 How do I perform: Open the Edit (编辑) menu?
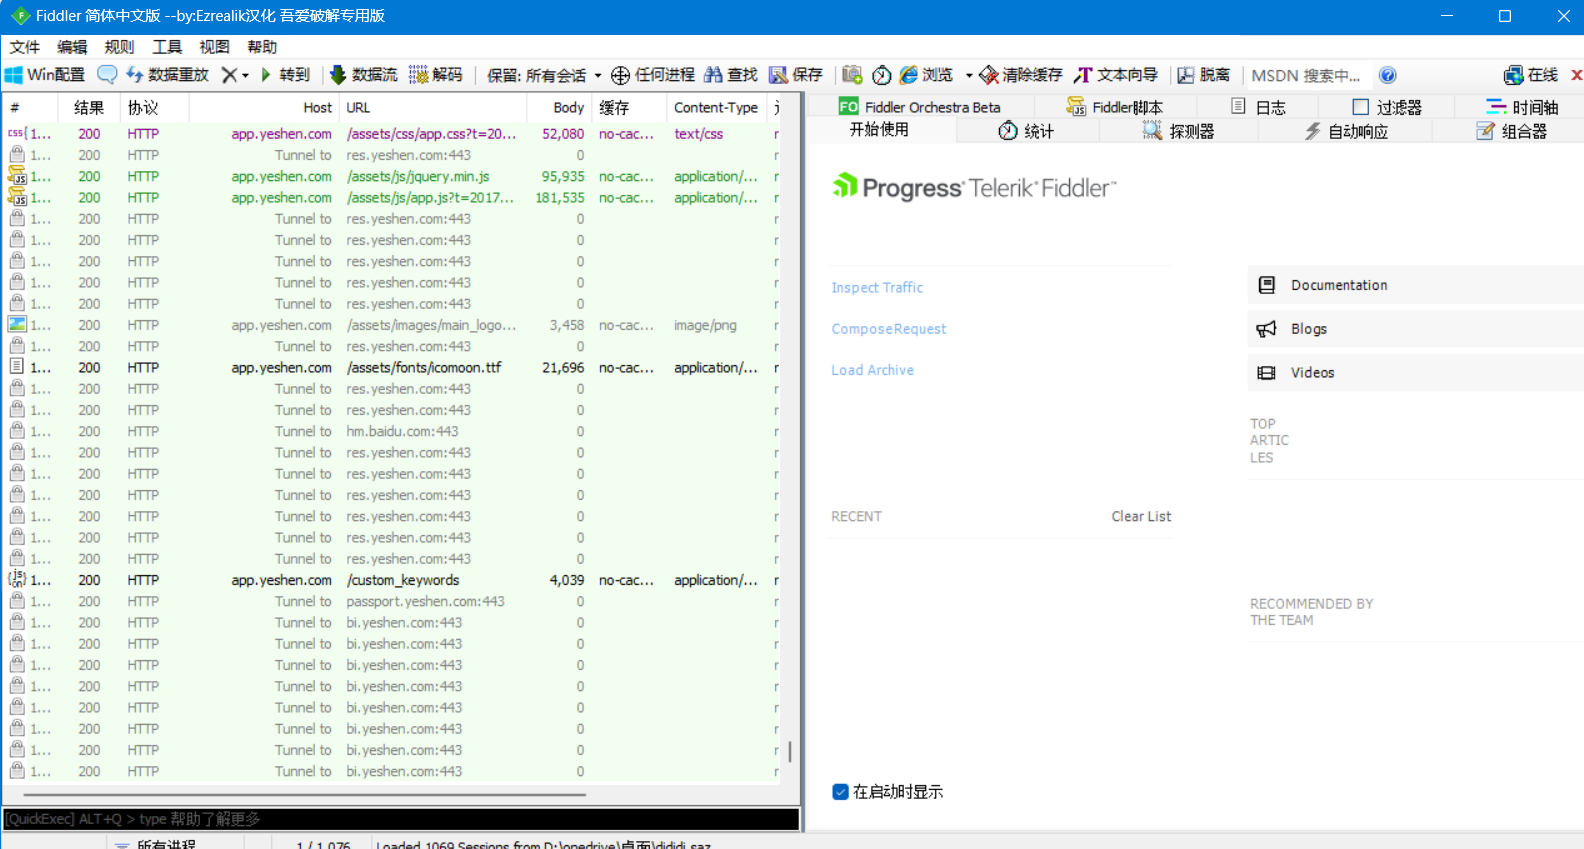click(72, 47)
